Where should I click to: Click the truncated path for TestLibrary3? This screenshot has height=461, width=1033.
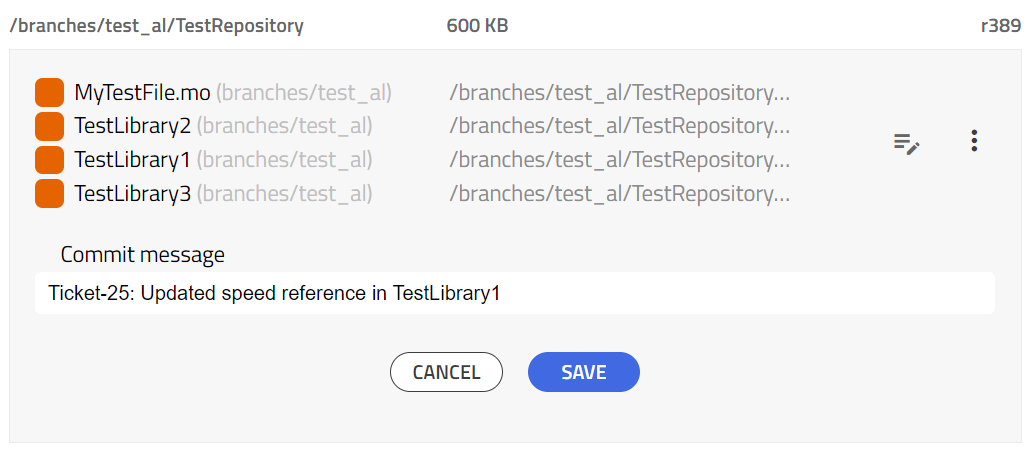[x=619, y=194]
